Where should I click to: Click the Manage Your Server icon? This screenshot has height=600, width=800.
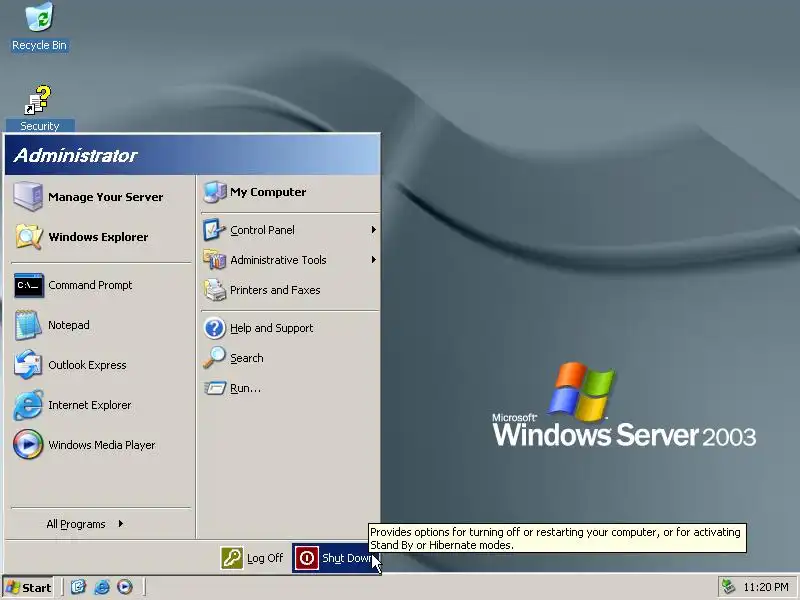28,196
